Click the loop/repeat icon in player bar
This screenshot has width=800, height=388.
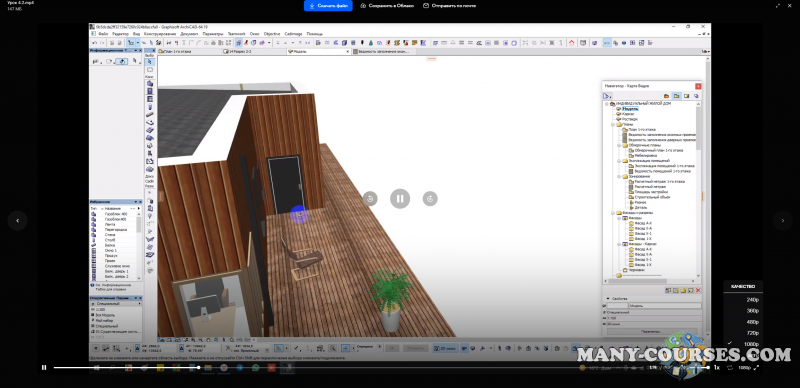(x=730, y=367)
